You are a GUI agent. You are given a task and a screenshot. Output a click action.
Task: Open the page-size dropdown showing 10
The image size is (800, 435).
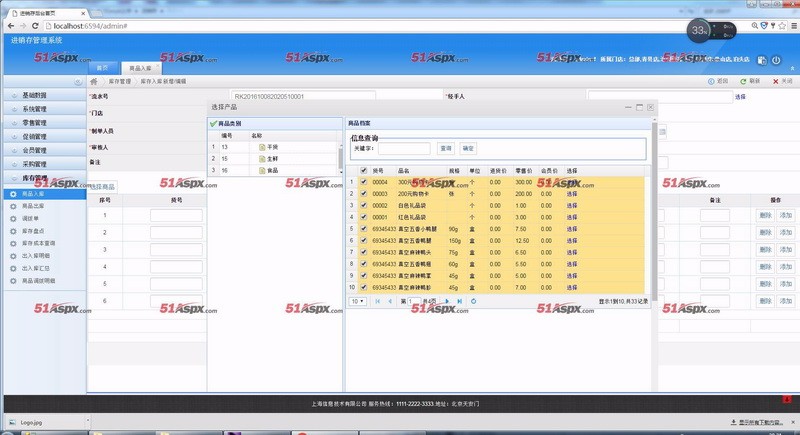(358, 301)
